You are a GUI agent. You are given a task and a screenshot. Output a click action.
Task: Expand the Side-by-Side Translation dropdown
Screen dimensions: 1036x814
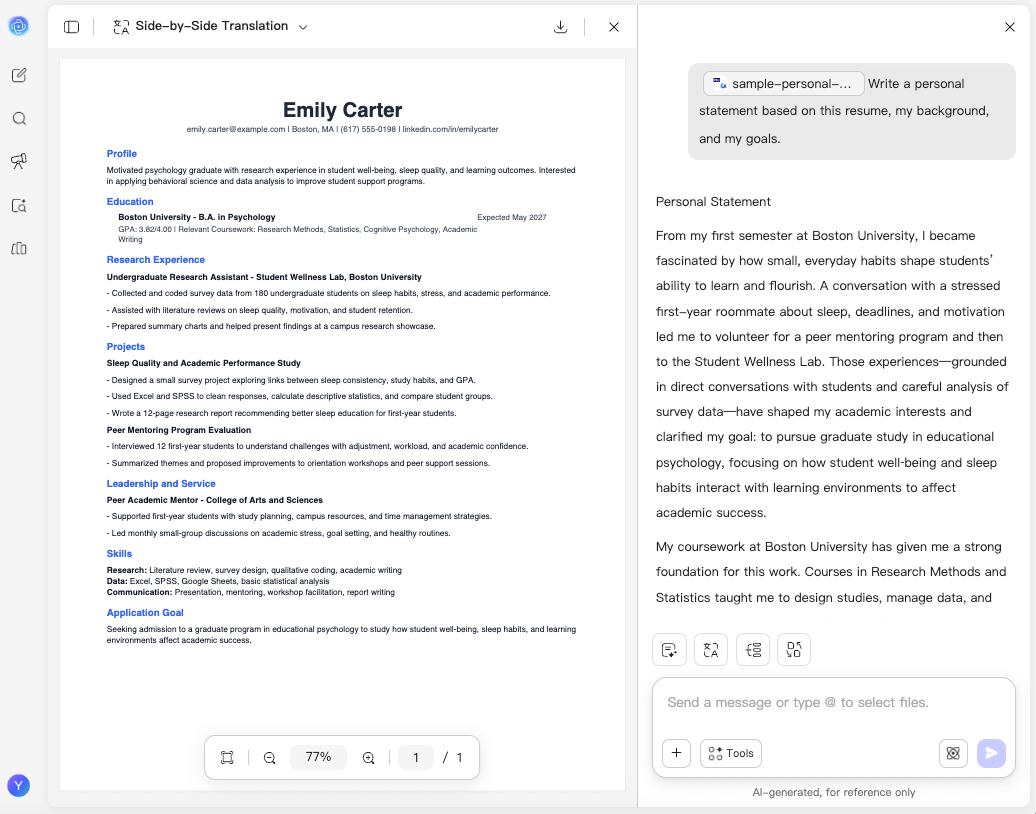(303, 27)
